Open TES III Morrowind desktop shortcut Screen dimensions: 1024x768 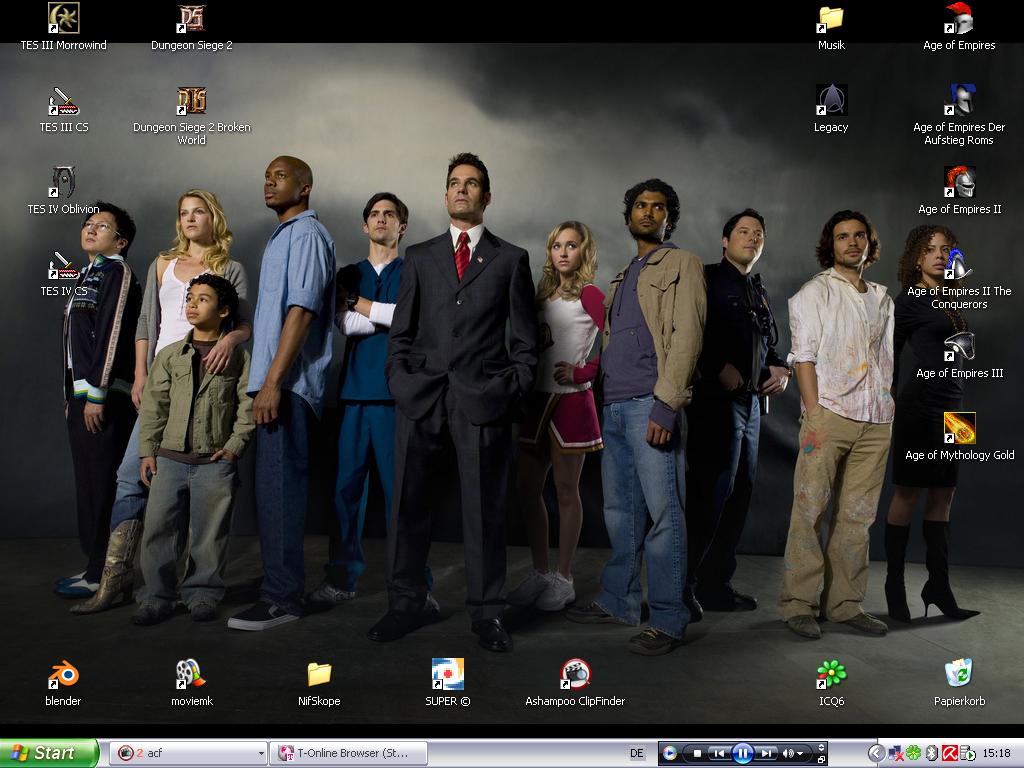coord(64,19)
